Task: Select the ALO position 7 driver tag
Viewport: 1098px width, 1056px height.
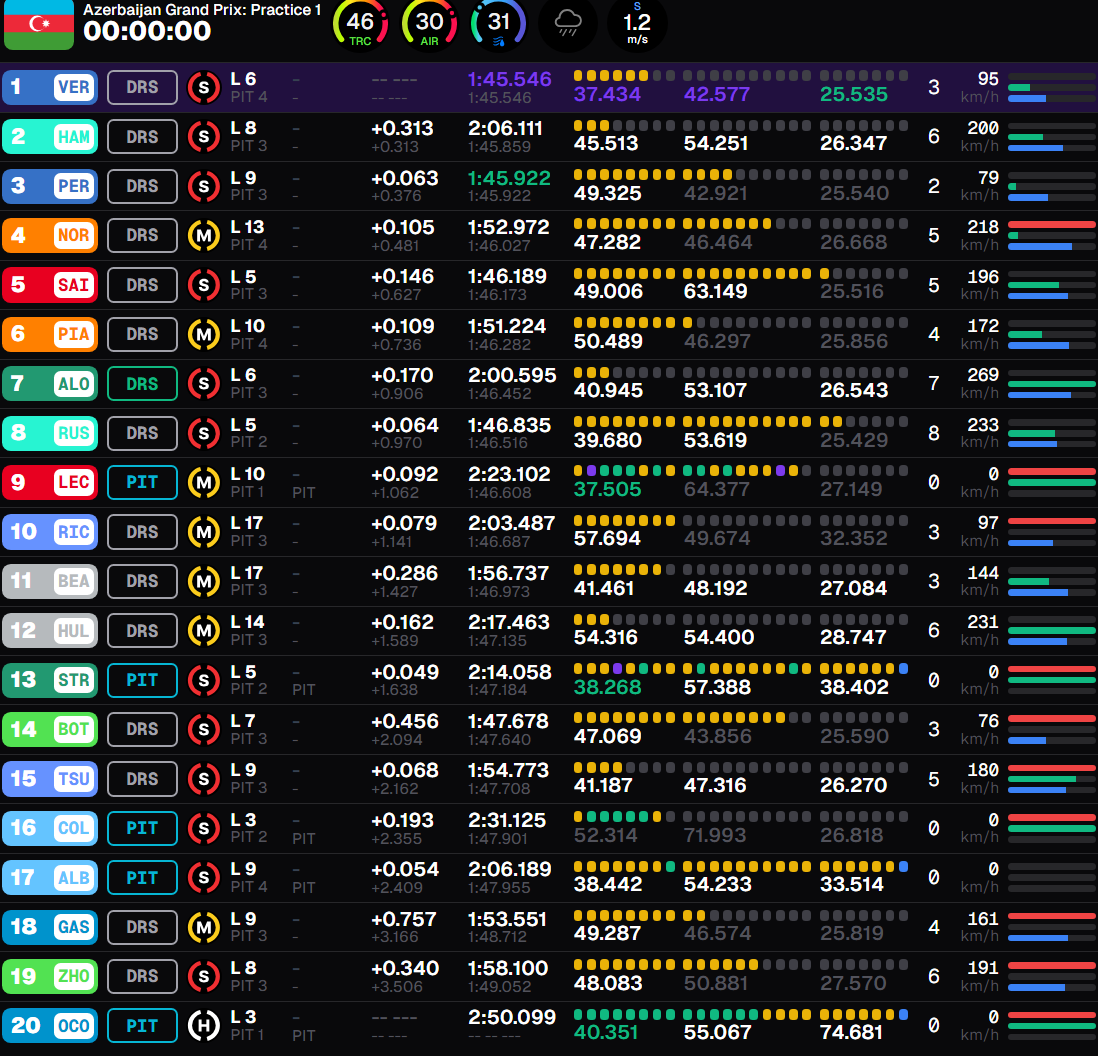Action: tap(50, 384)
